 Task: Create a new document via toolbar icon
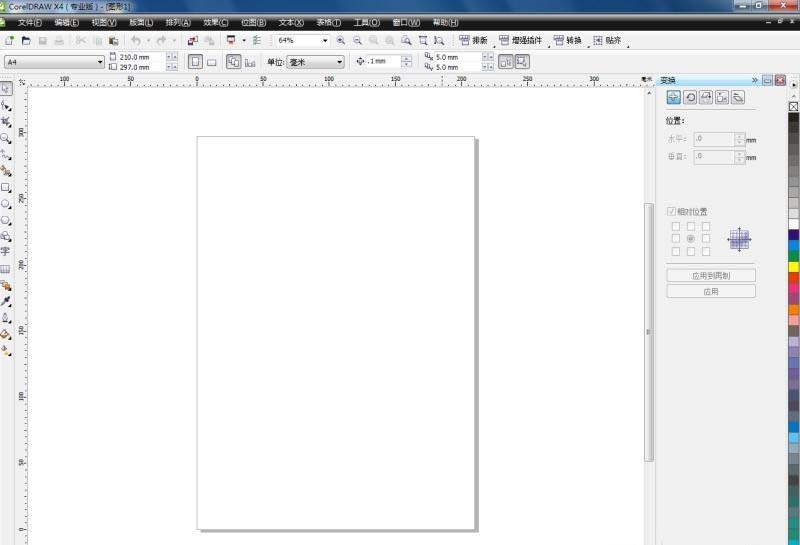coord(10,41)
